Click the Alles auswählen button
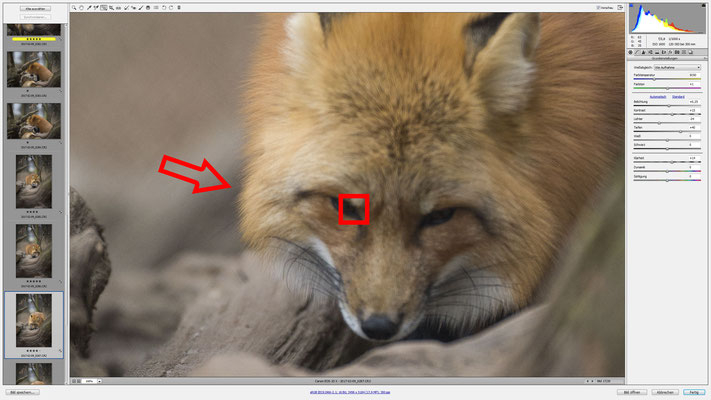The width and height of the screenshot is (711, 400). coord(35,9)
